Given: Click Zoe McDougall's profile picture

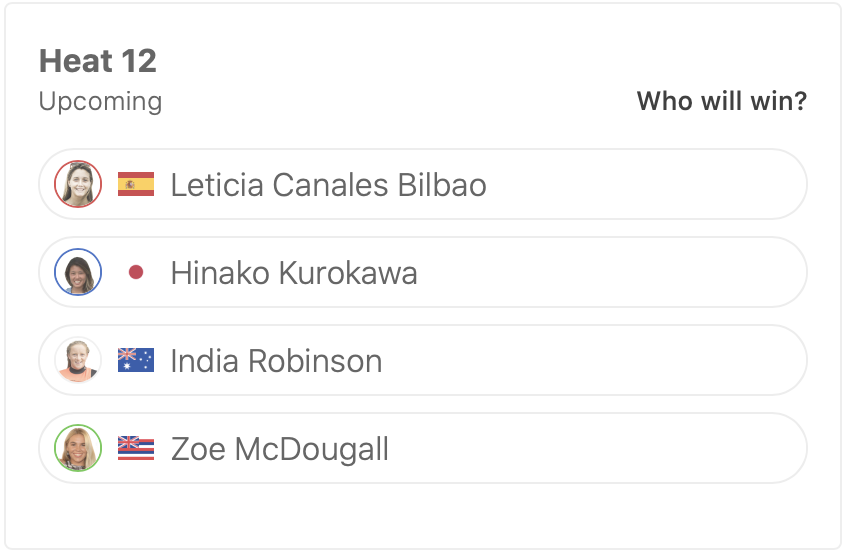Looking at the screenshot, I should 78,449.
